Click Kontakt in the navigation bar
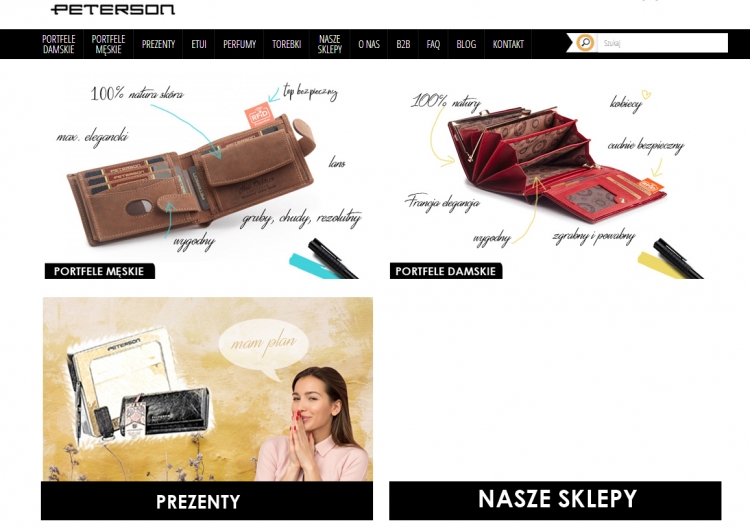Viewport: 750px width, 530px height. [508, 44]
